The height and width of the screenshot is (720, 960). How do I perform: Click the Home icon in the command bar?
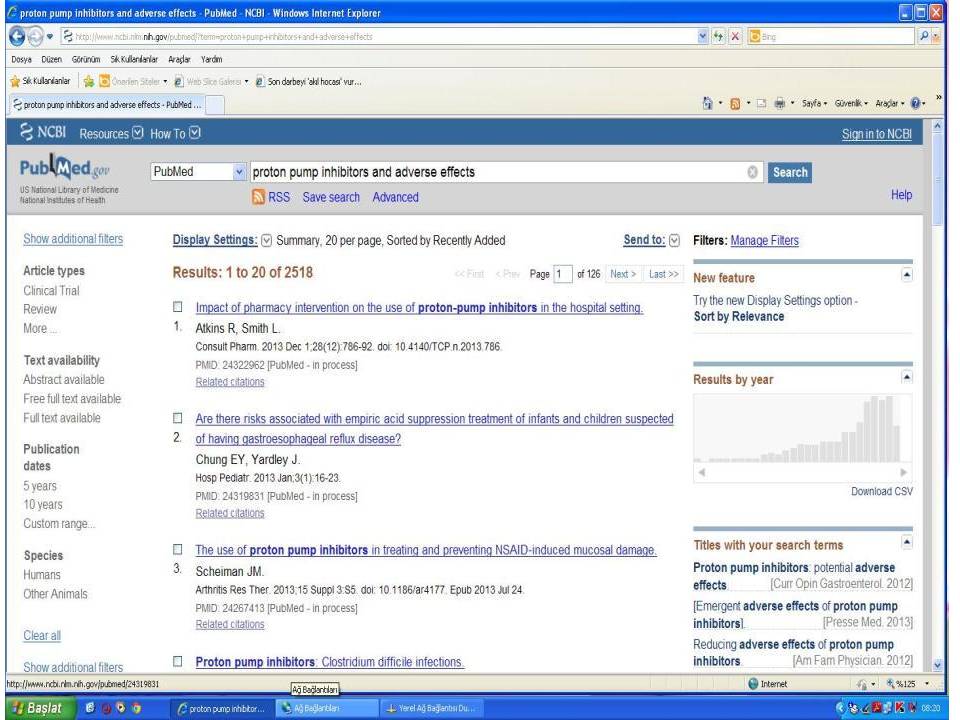click(708, 103)
